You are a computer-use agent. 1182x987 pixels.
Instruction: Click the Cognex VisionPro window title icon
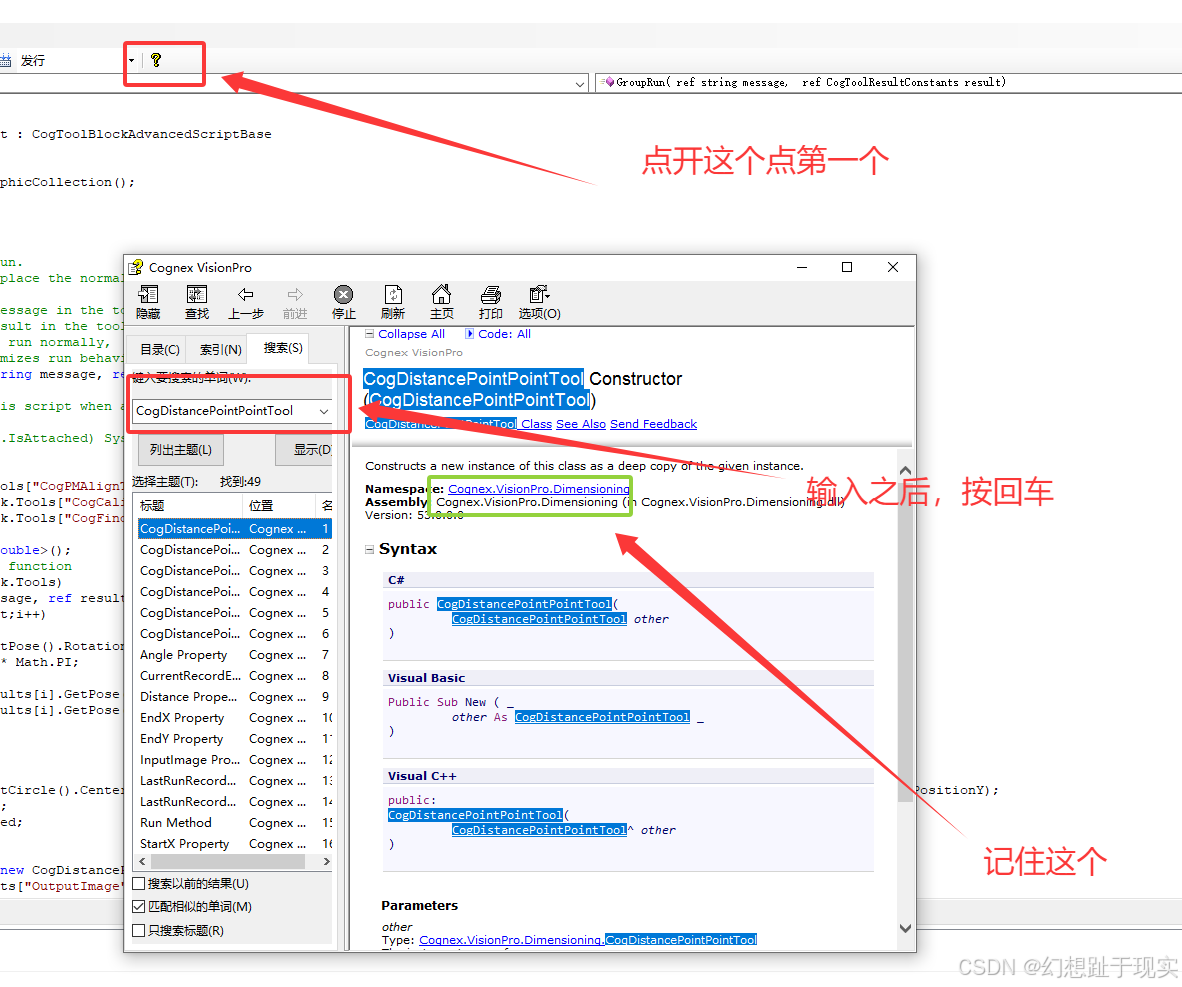pyautogui.click(x=136, y=268)
